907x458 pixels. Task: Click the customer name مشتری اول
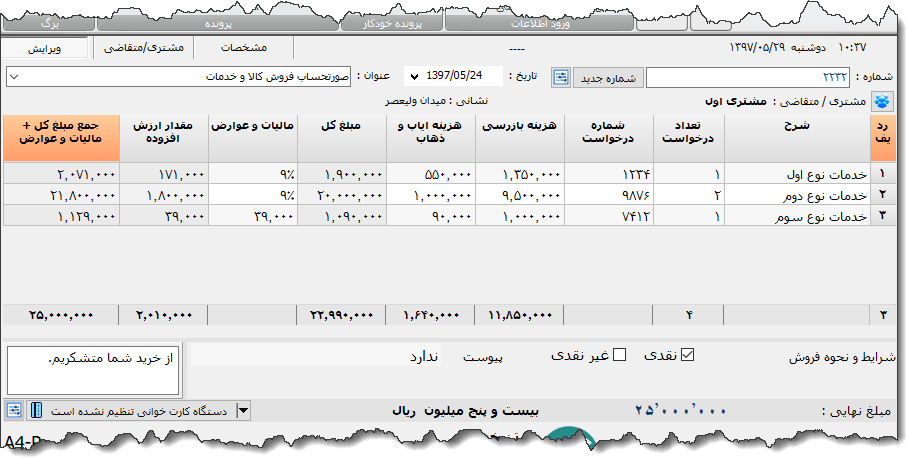(x=736, y=102)
